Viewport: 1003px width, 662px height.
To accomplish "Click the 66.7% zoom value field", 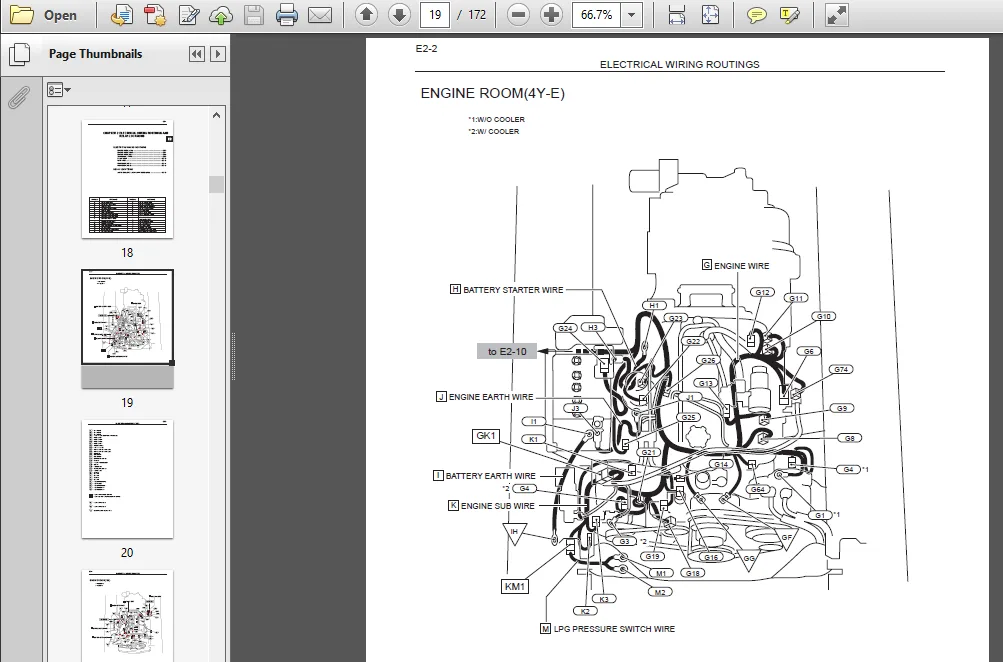I will (596, 15).
